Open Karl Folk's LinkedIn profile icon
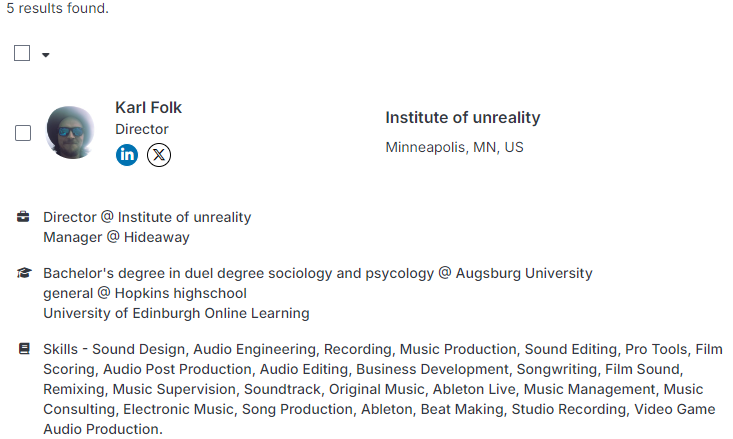The height and width of the screenshot is (439, 733). (x=127, y=155)
